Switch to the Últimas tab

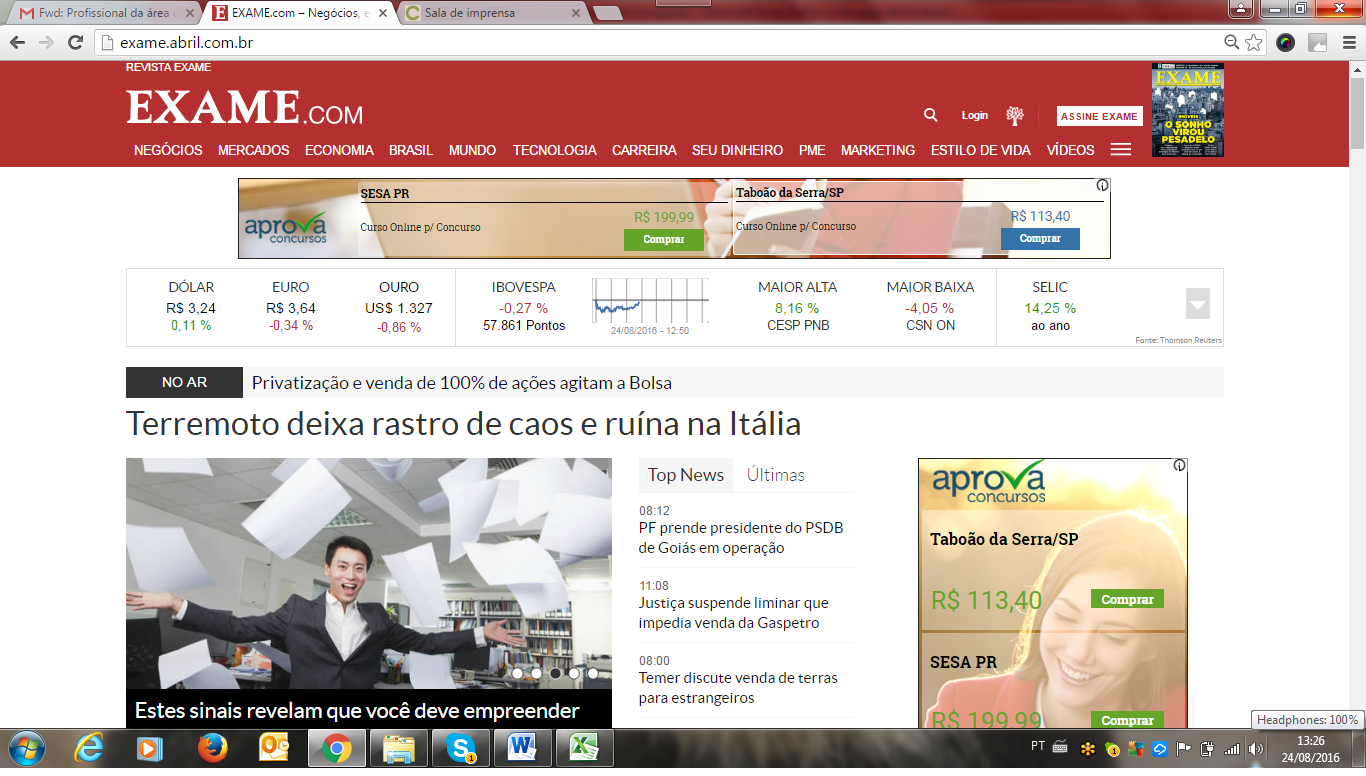[776, 475]
